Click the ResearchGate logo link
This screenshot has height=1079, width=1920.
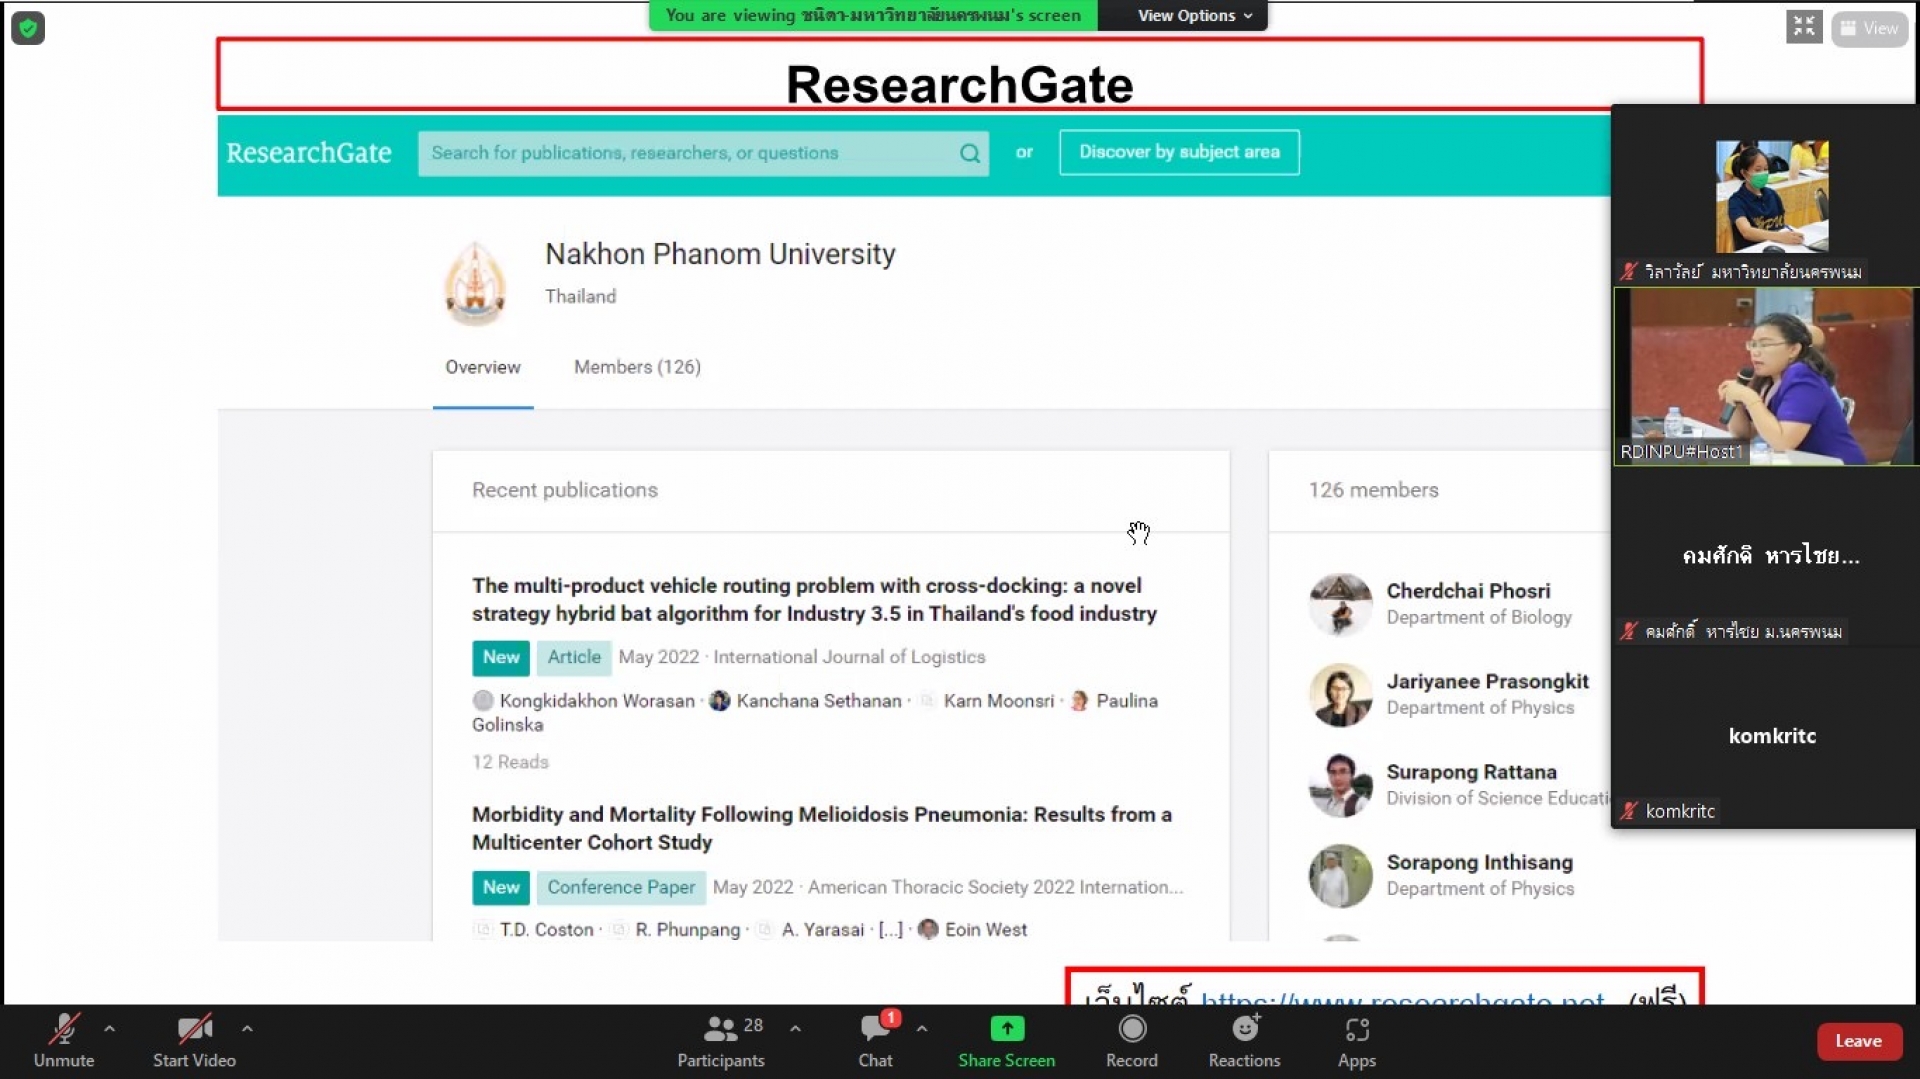(308, 153)
